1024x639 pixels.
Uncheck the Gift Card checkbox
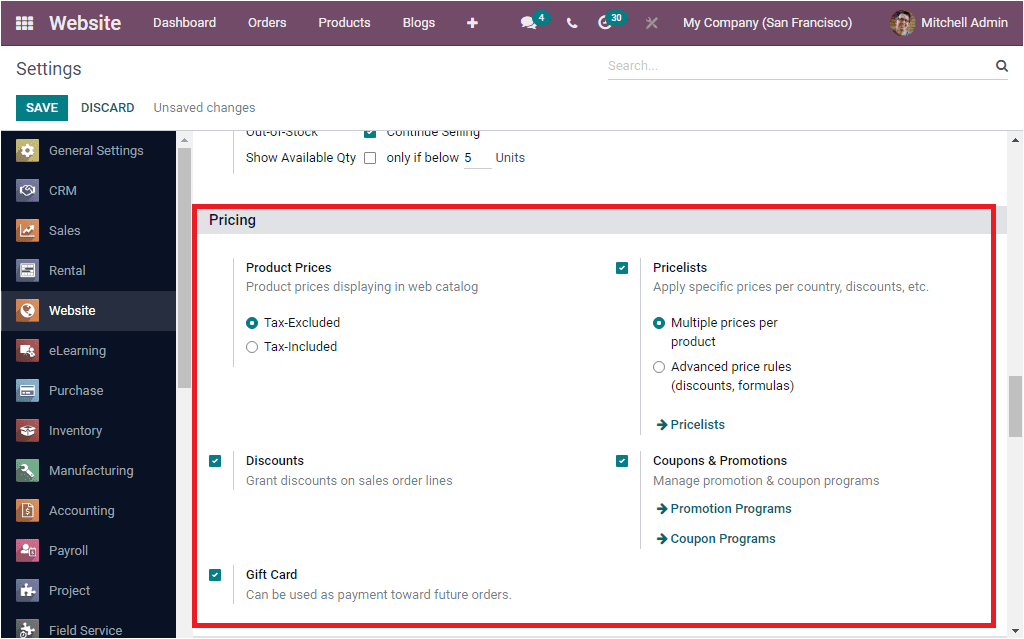[x=215, y=575]
